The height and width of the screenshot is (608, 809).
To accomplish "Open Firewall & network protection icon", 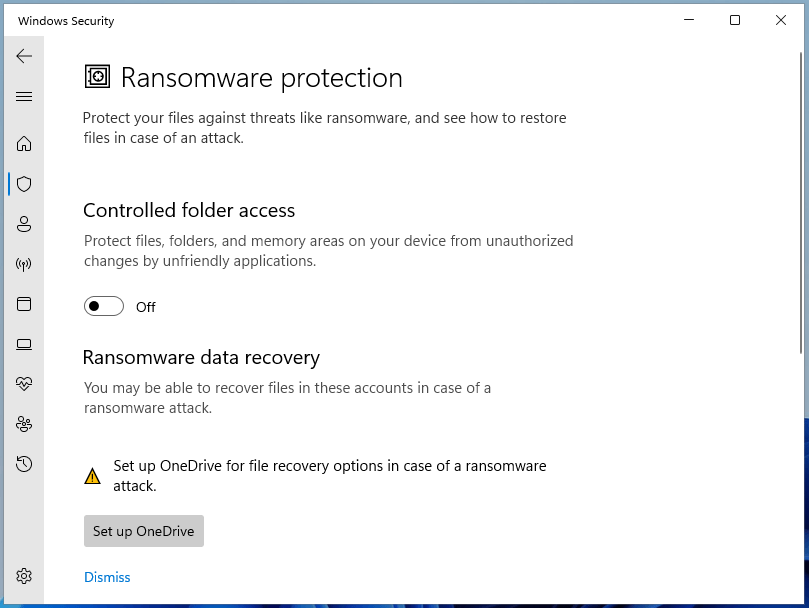I will pyautogui.click(x=24, y=264).
